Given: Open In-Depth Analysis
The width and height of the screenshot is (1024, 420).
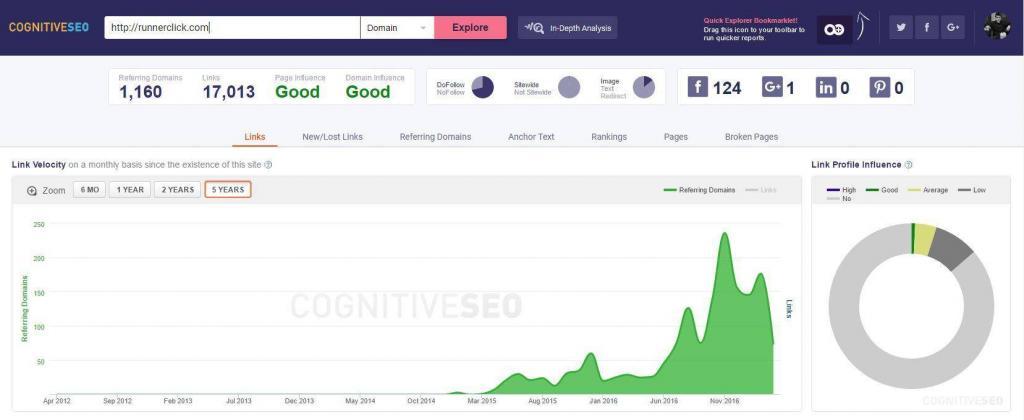Looking at the screenshot, I should click(568, 28).
